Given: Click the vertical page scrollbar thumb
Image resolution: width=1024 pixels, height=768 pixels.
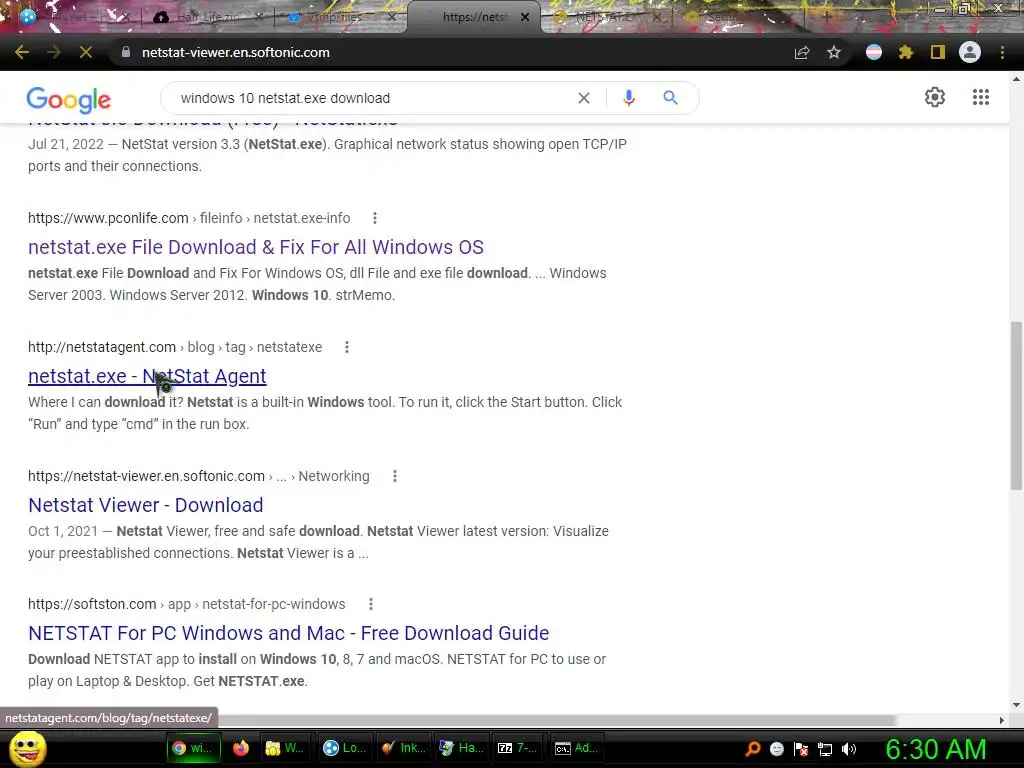Looking at the screenshot, I should coord(1016,406).
